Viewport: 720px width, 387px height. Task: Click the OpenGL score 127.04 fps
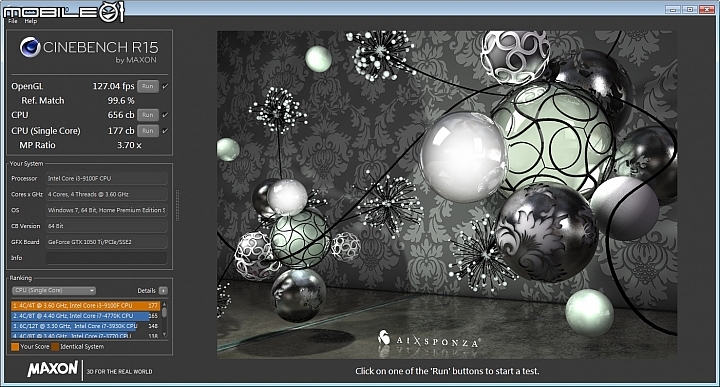point(113,86)
